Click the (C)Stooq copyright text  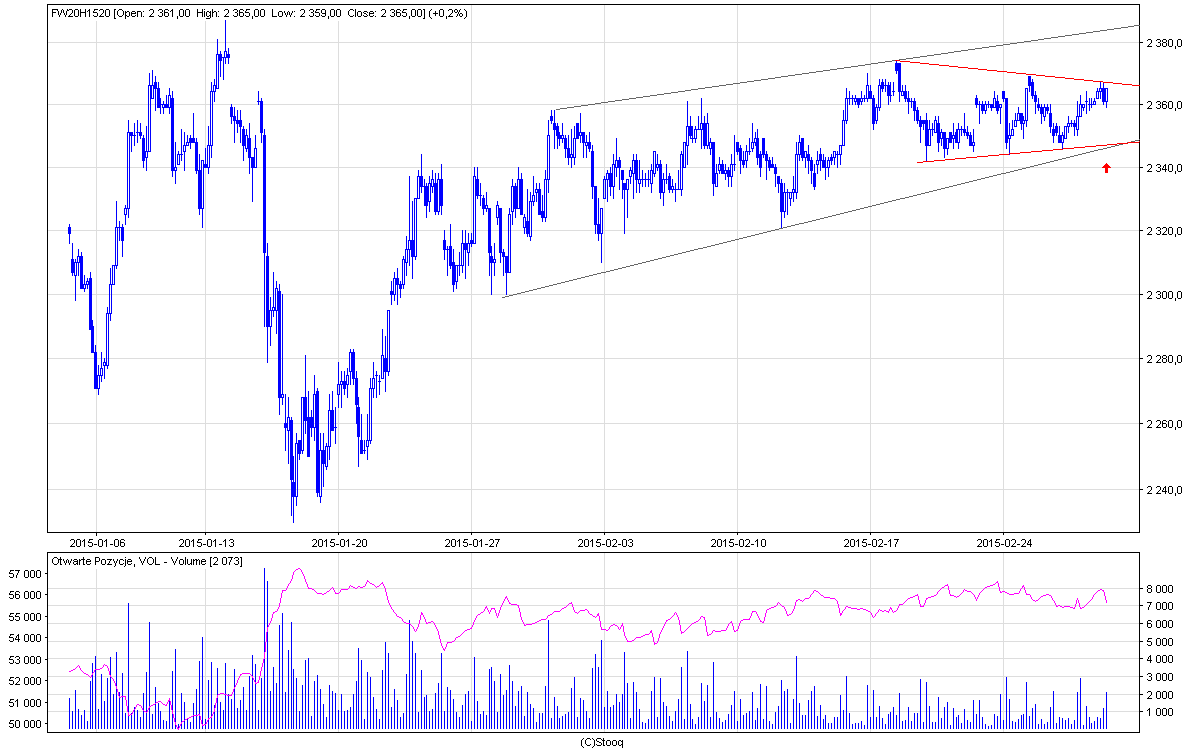tap(602, 742)
